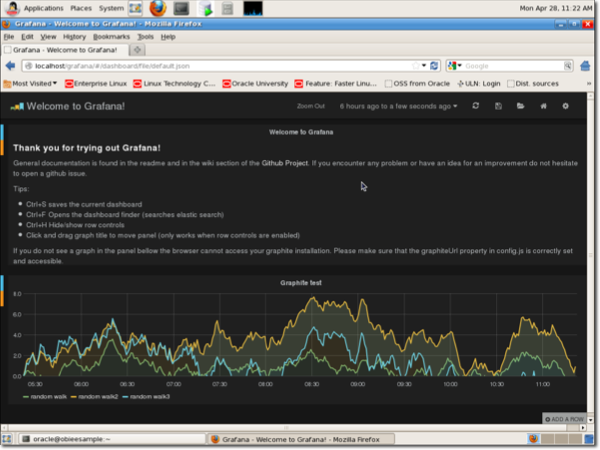The height and width of the screenshot is (450, 600).
Task: Launch Firefox from the top panel
Action: click(x=156, y=8)
